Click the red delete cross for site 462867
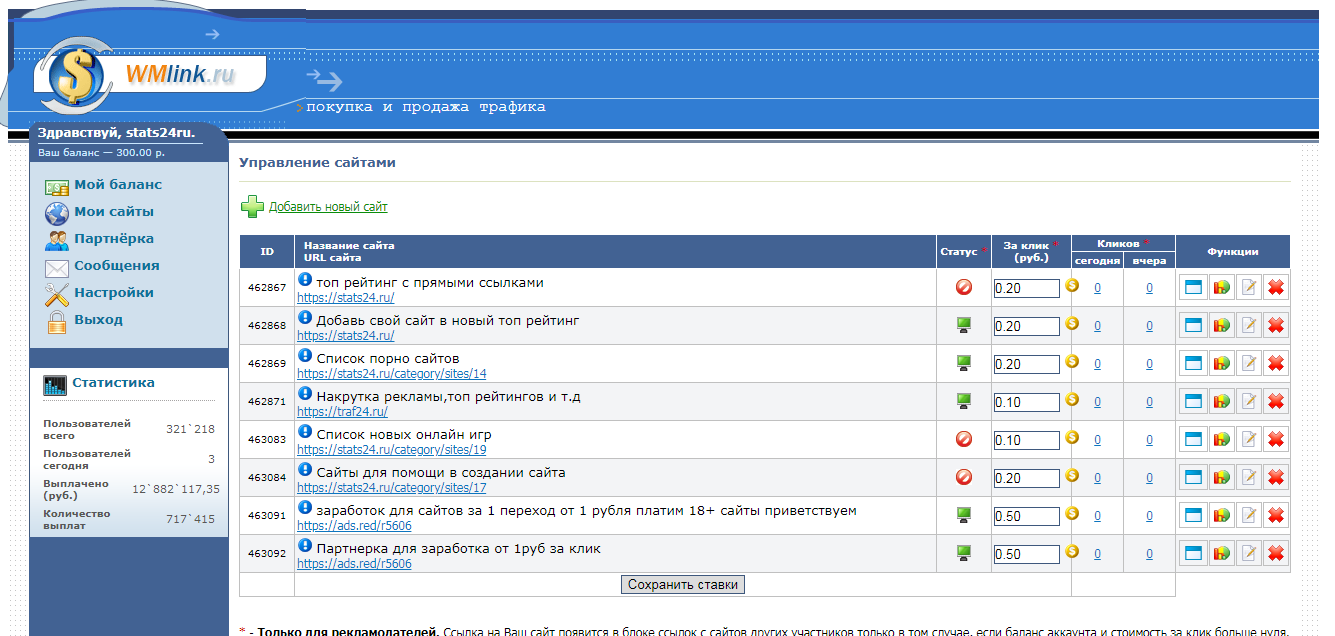 point(1275,288)
